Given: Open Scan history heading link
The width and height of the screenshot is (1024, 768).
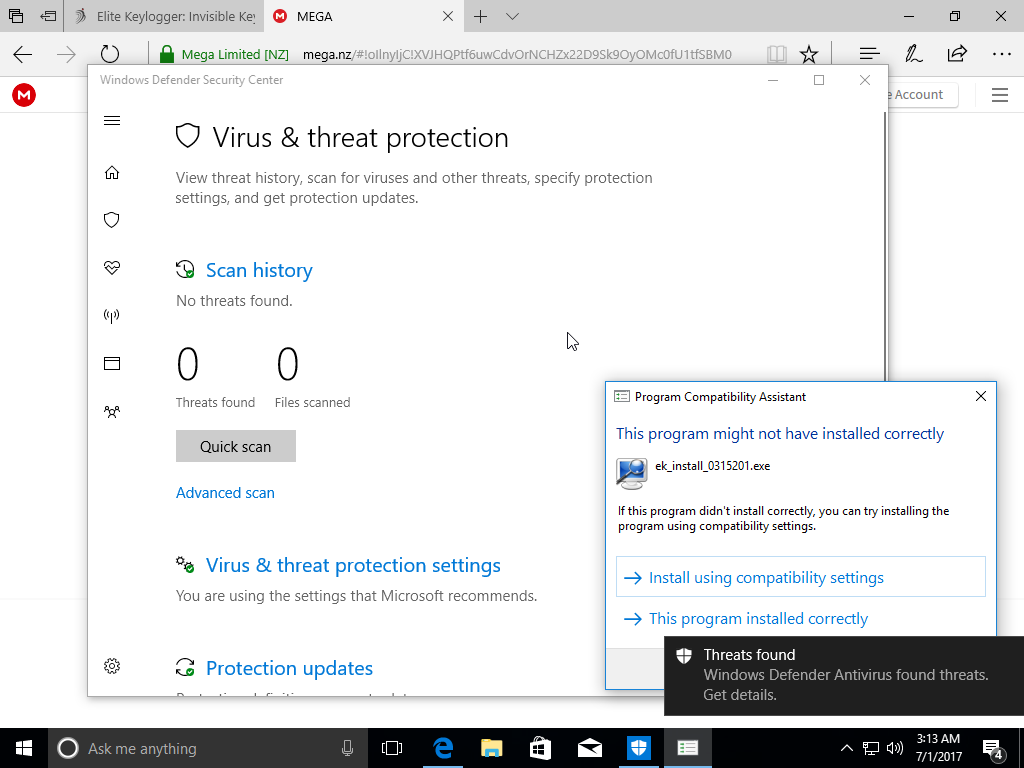Looking at the screenshot, I should point(259,270).
